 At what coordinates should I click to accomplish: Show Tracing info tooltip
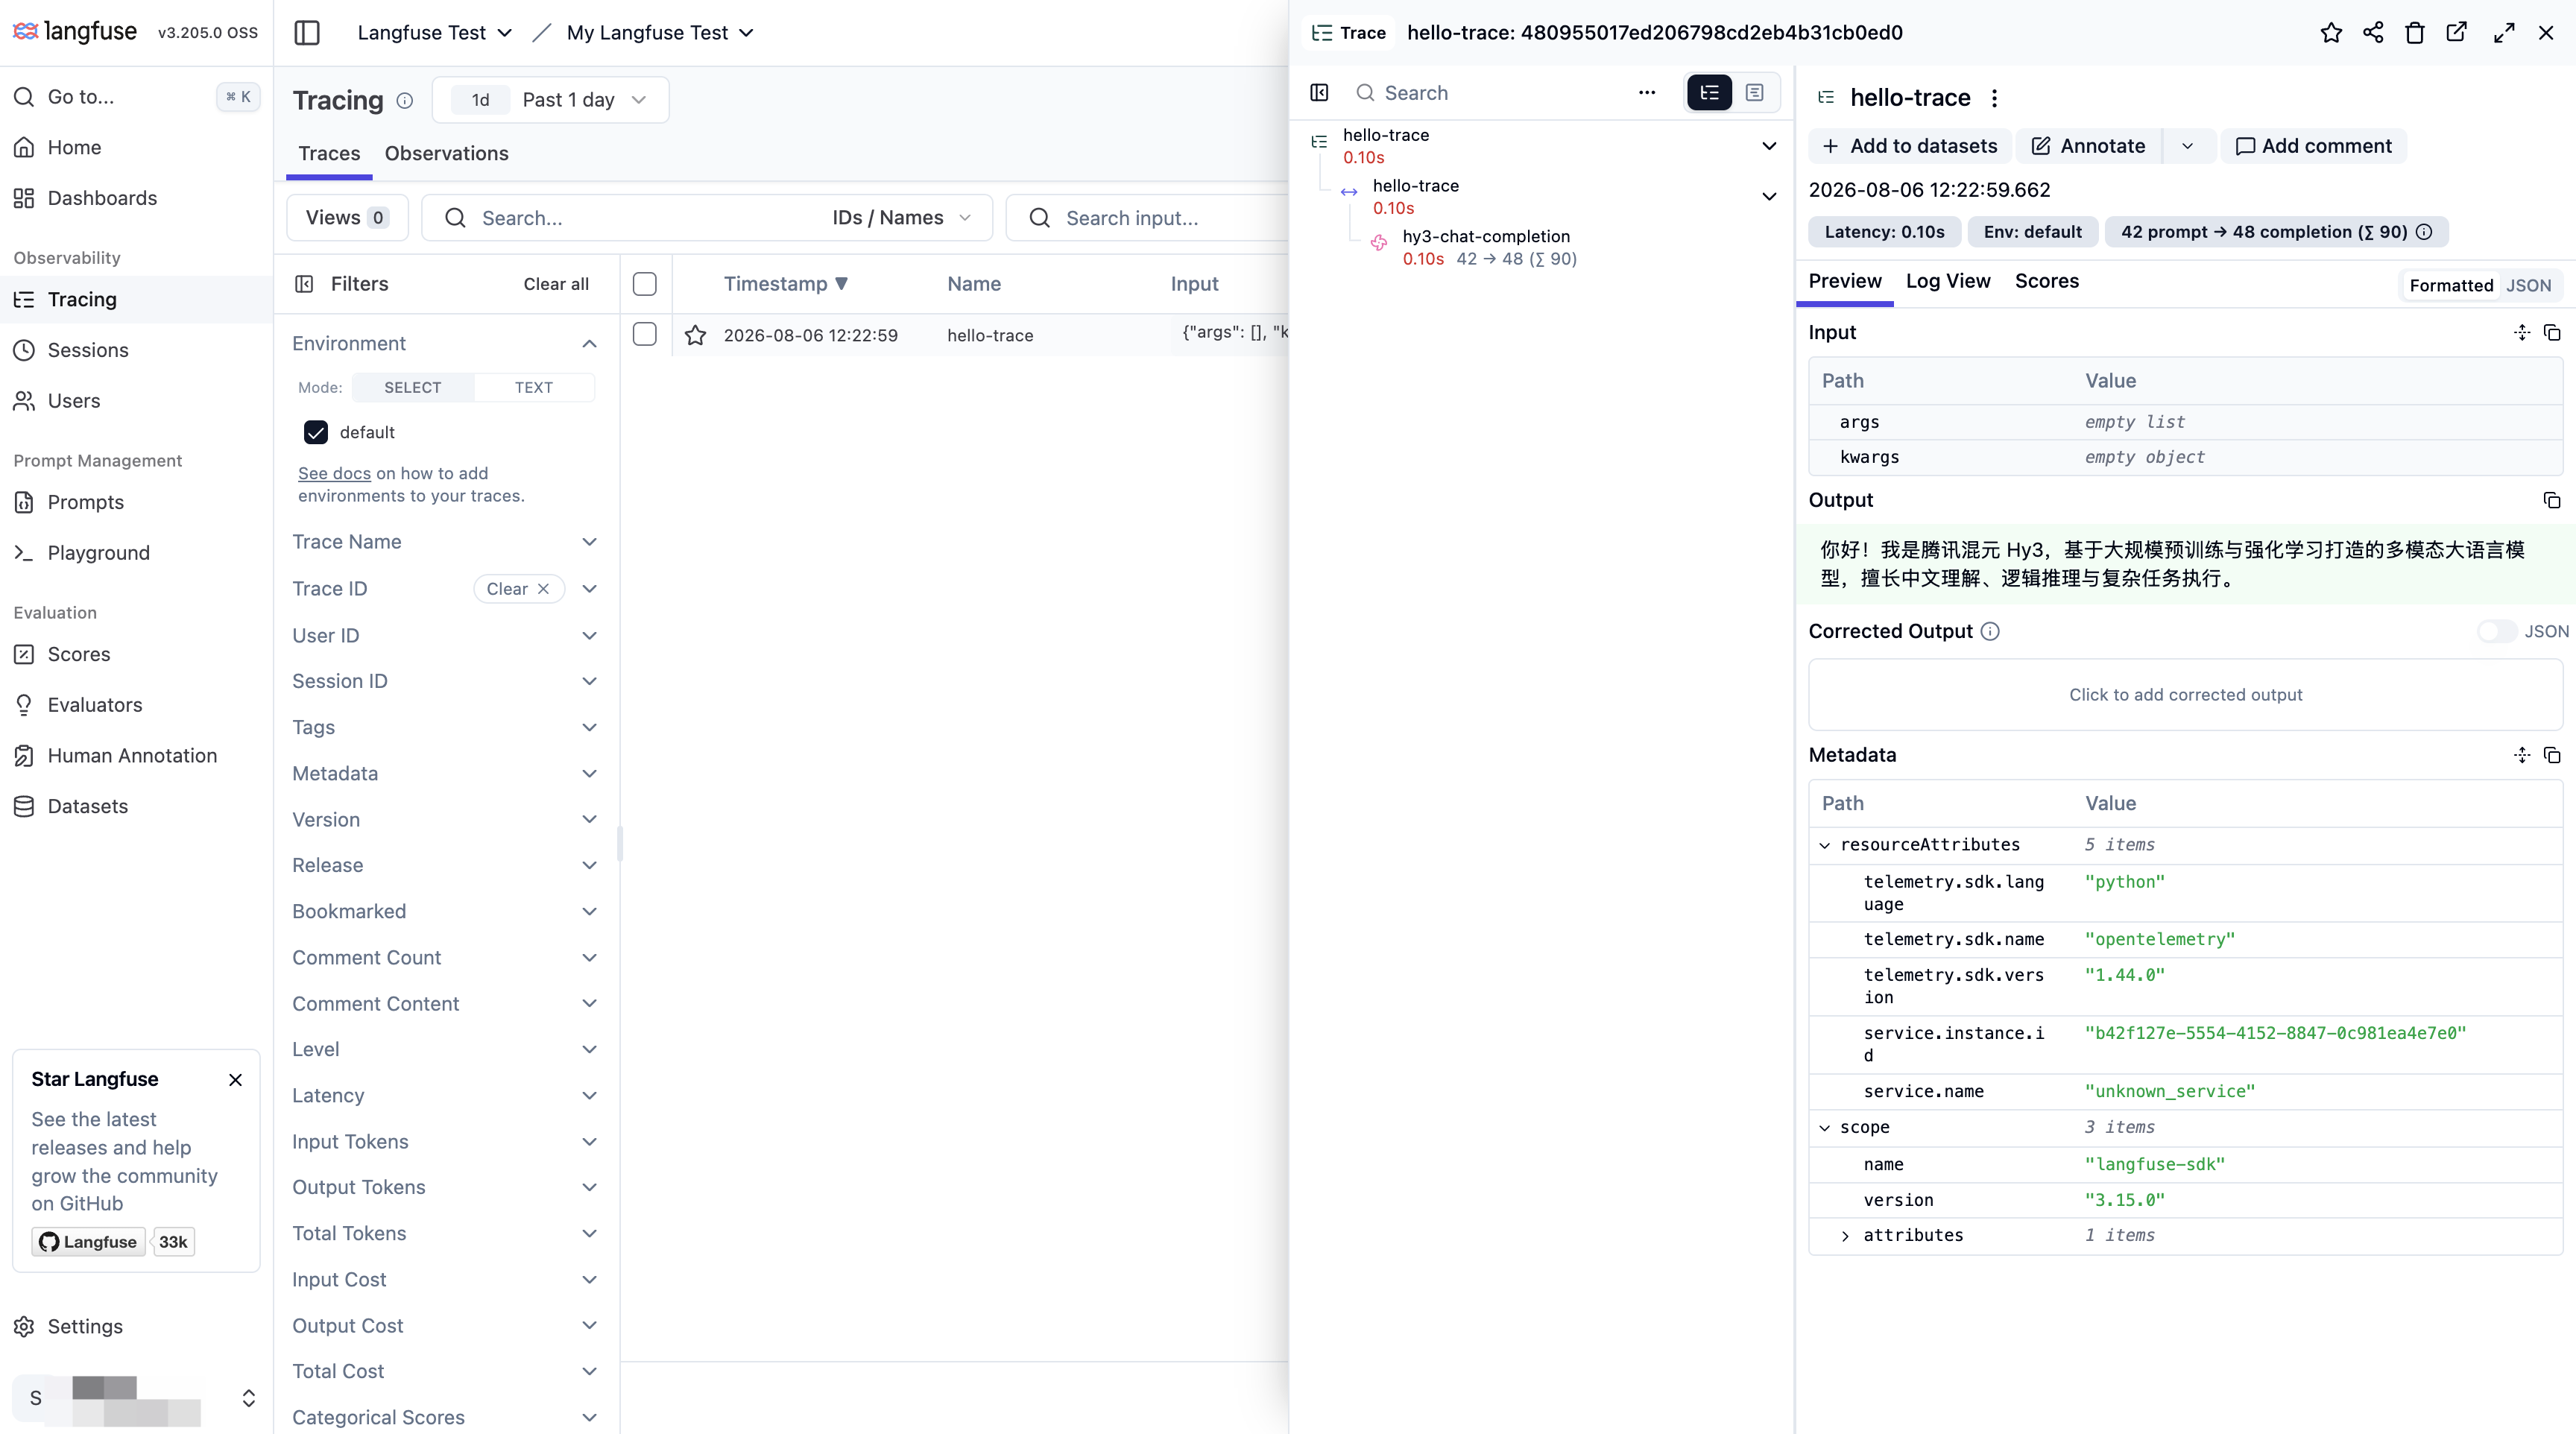[x=404, y=100]
